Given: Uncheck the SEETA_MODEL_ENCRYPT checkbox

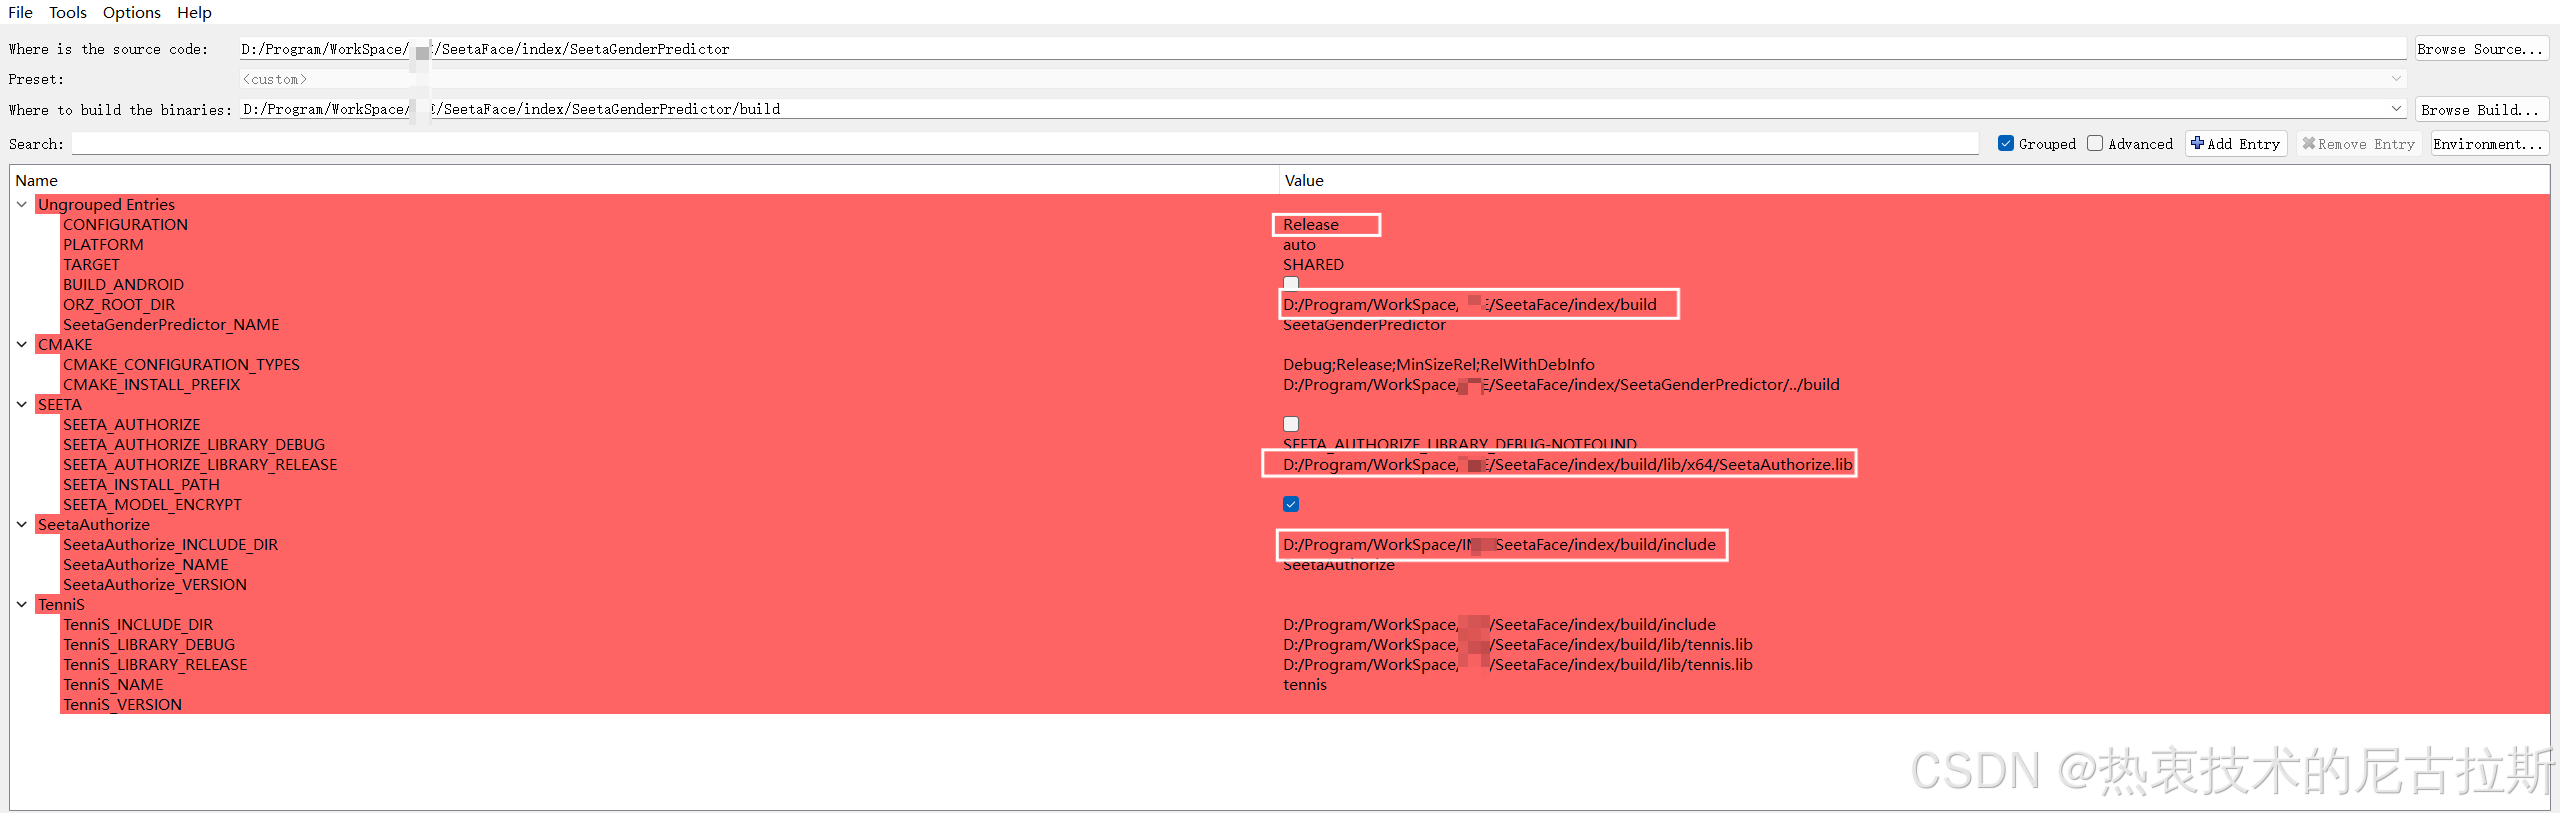Looking at the screenshot, I should point(1291,504).
